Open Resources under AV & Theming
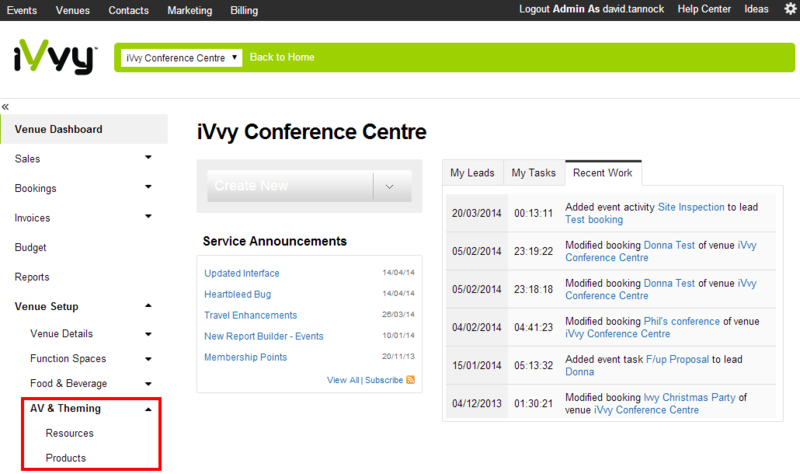Screen dimensions: 800x474 (70, 433)
